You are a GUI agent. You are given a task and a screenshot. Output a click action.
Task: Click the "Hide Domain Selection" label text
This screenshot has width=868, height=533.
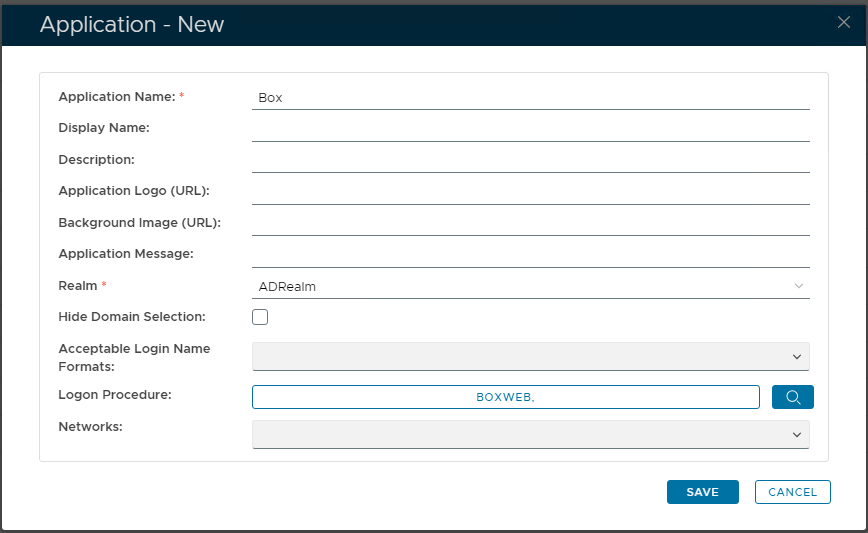[x=132, y=317]
